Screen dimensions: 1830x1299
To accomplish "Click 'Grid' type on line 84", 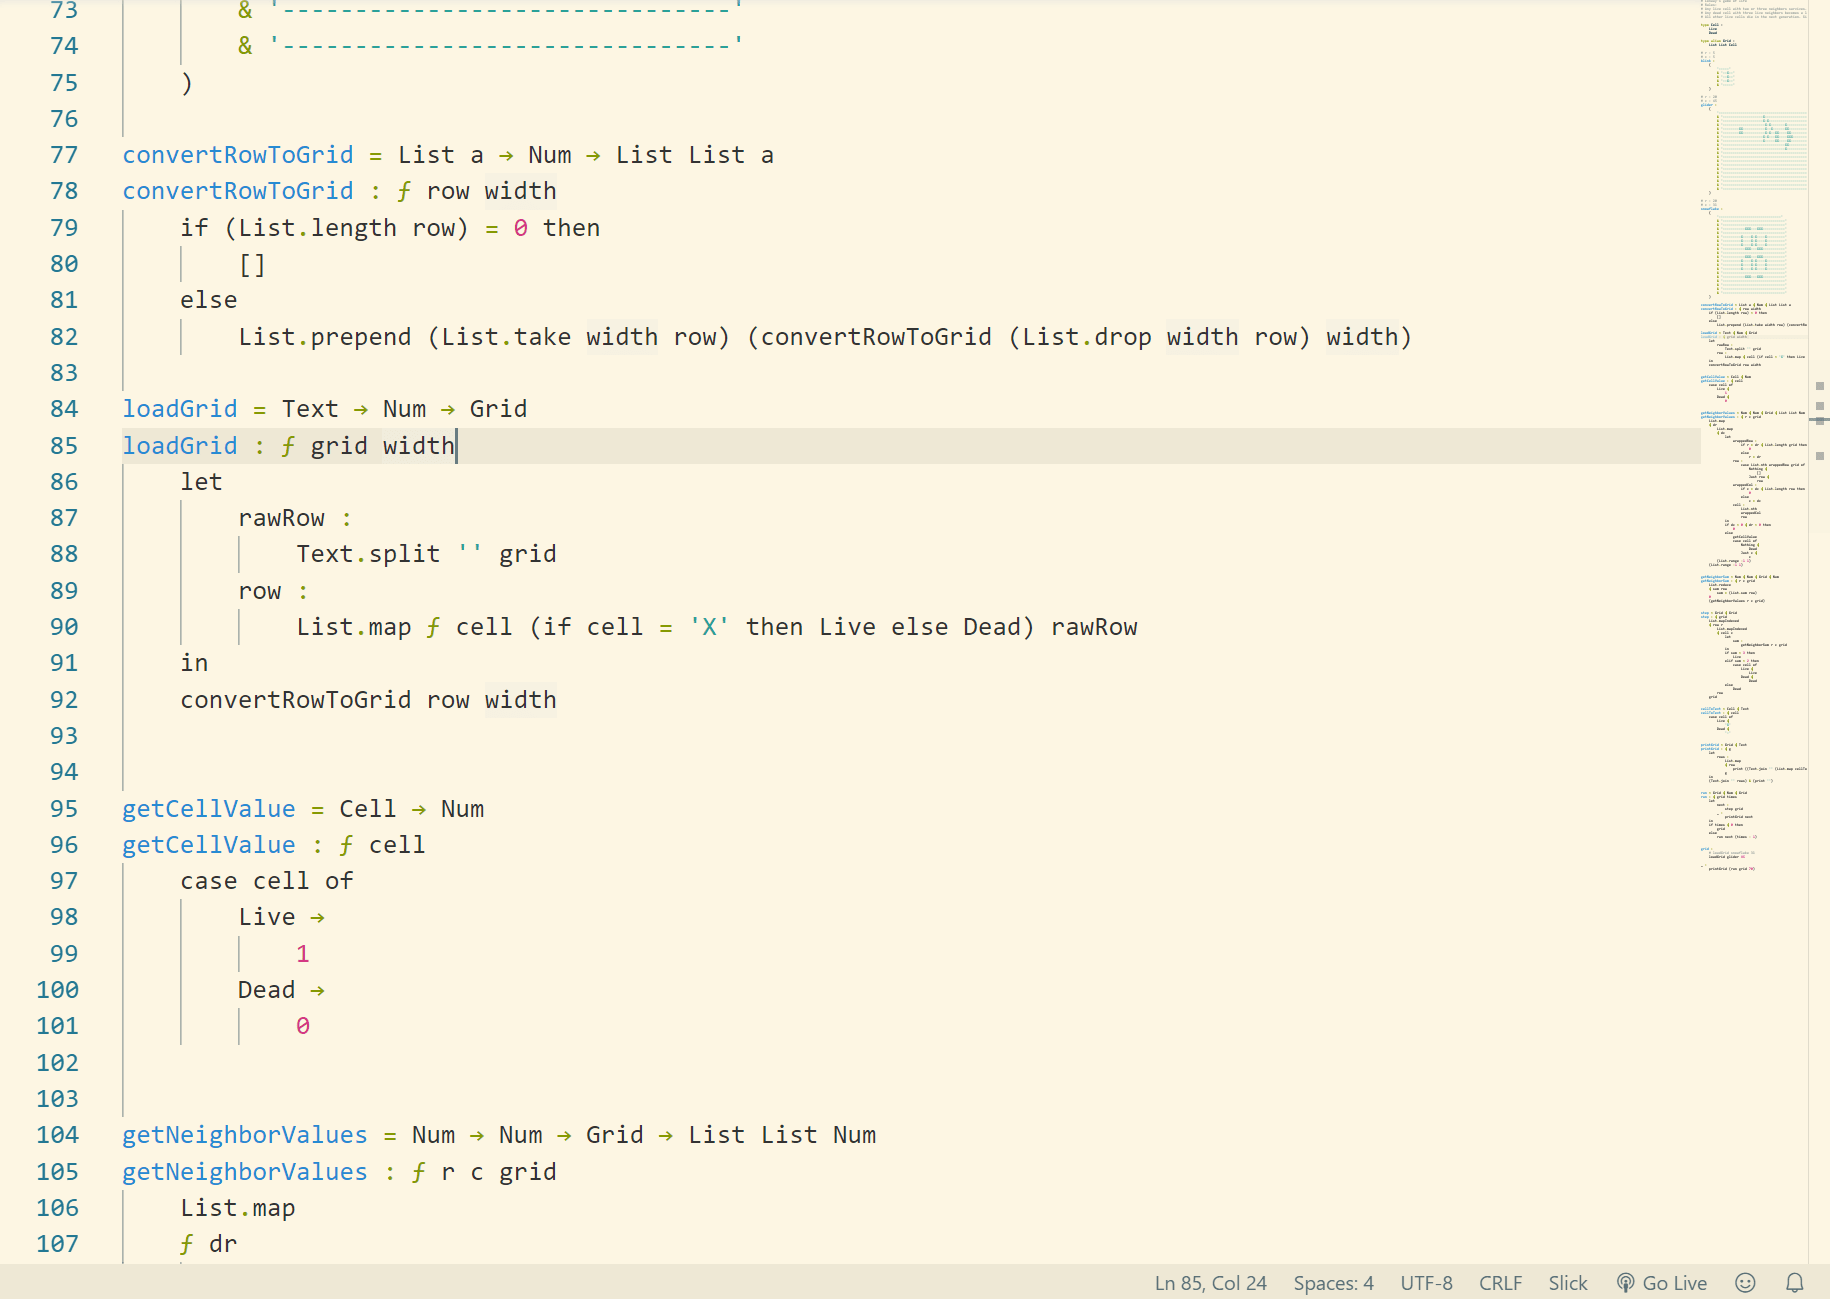I will 498,409.
